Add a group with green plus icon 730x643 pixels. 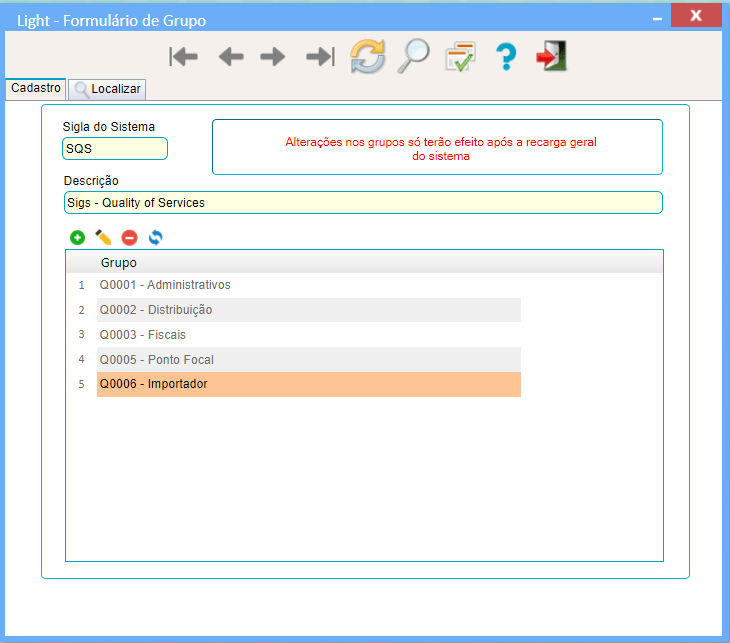coord(77,238)
